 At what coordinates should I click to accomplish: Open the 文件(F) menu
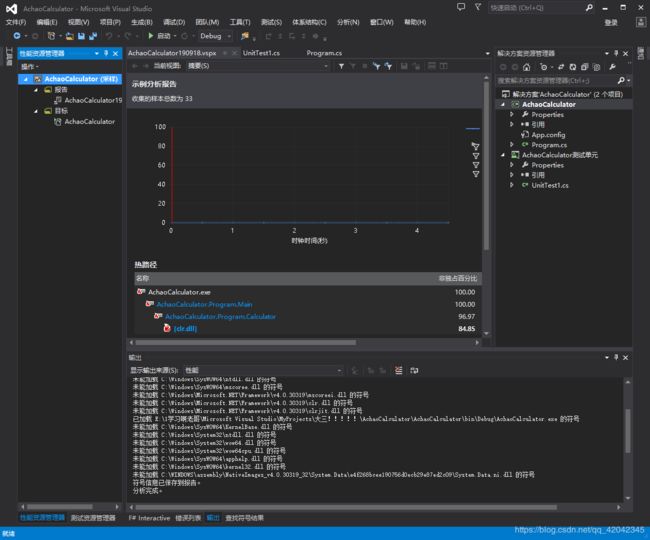[x=16, y=22]
